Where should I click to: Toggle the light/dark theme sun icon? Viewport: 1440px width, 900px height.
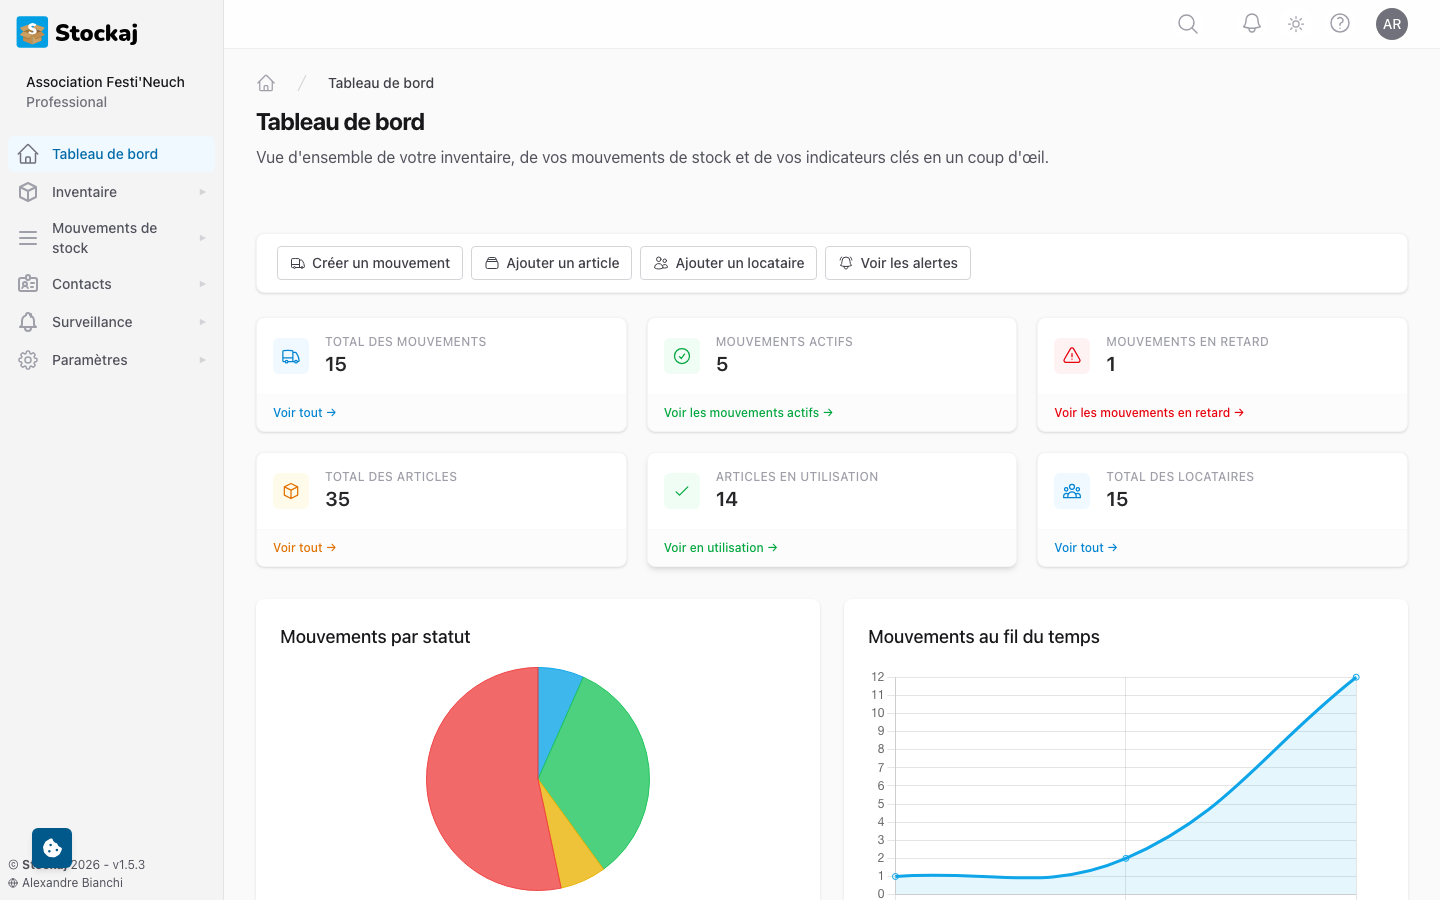tap(1296, 24)
